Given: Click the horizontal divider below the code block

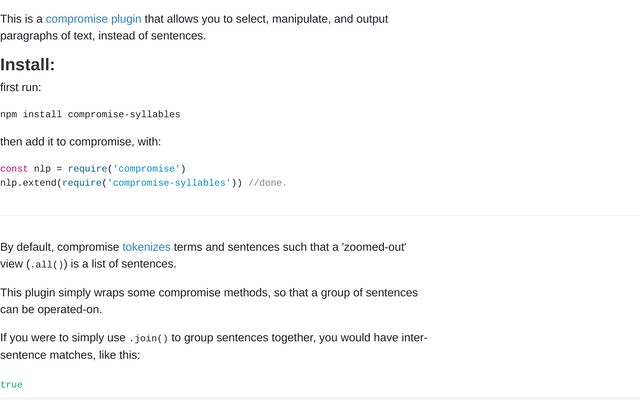Looking at the screenshot, I should [x=320, y=215].
